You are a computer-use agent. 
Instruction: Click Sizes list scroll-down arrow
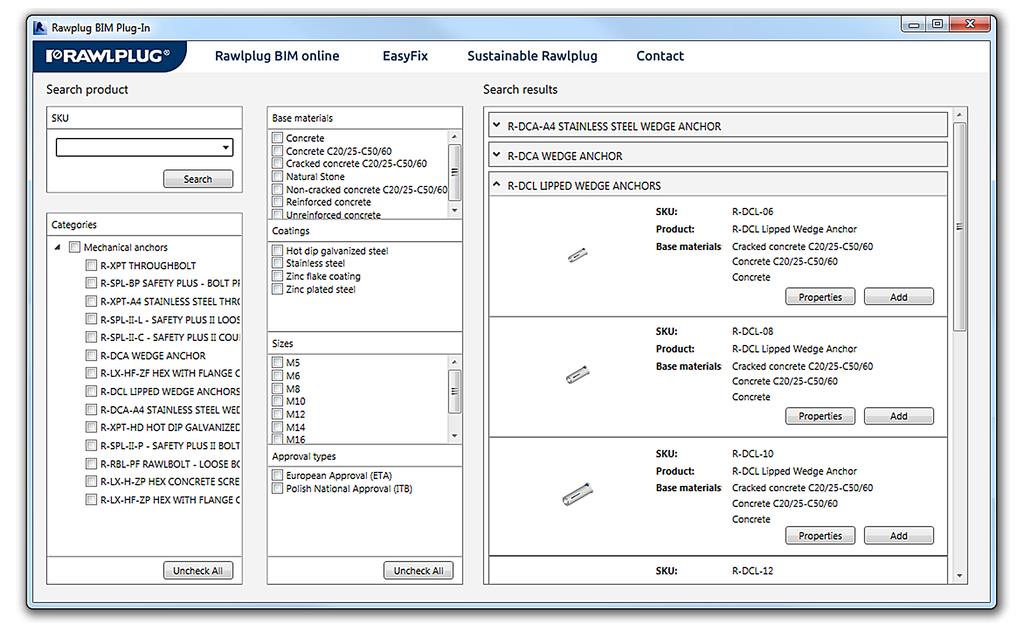pyautogui.click(x=455, y=436)
